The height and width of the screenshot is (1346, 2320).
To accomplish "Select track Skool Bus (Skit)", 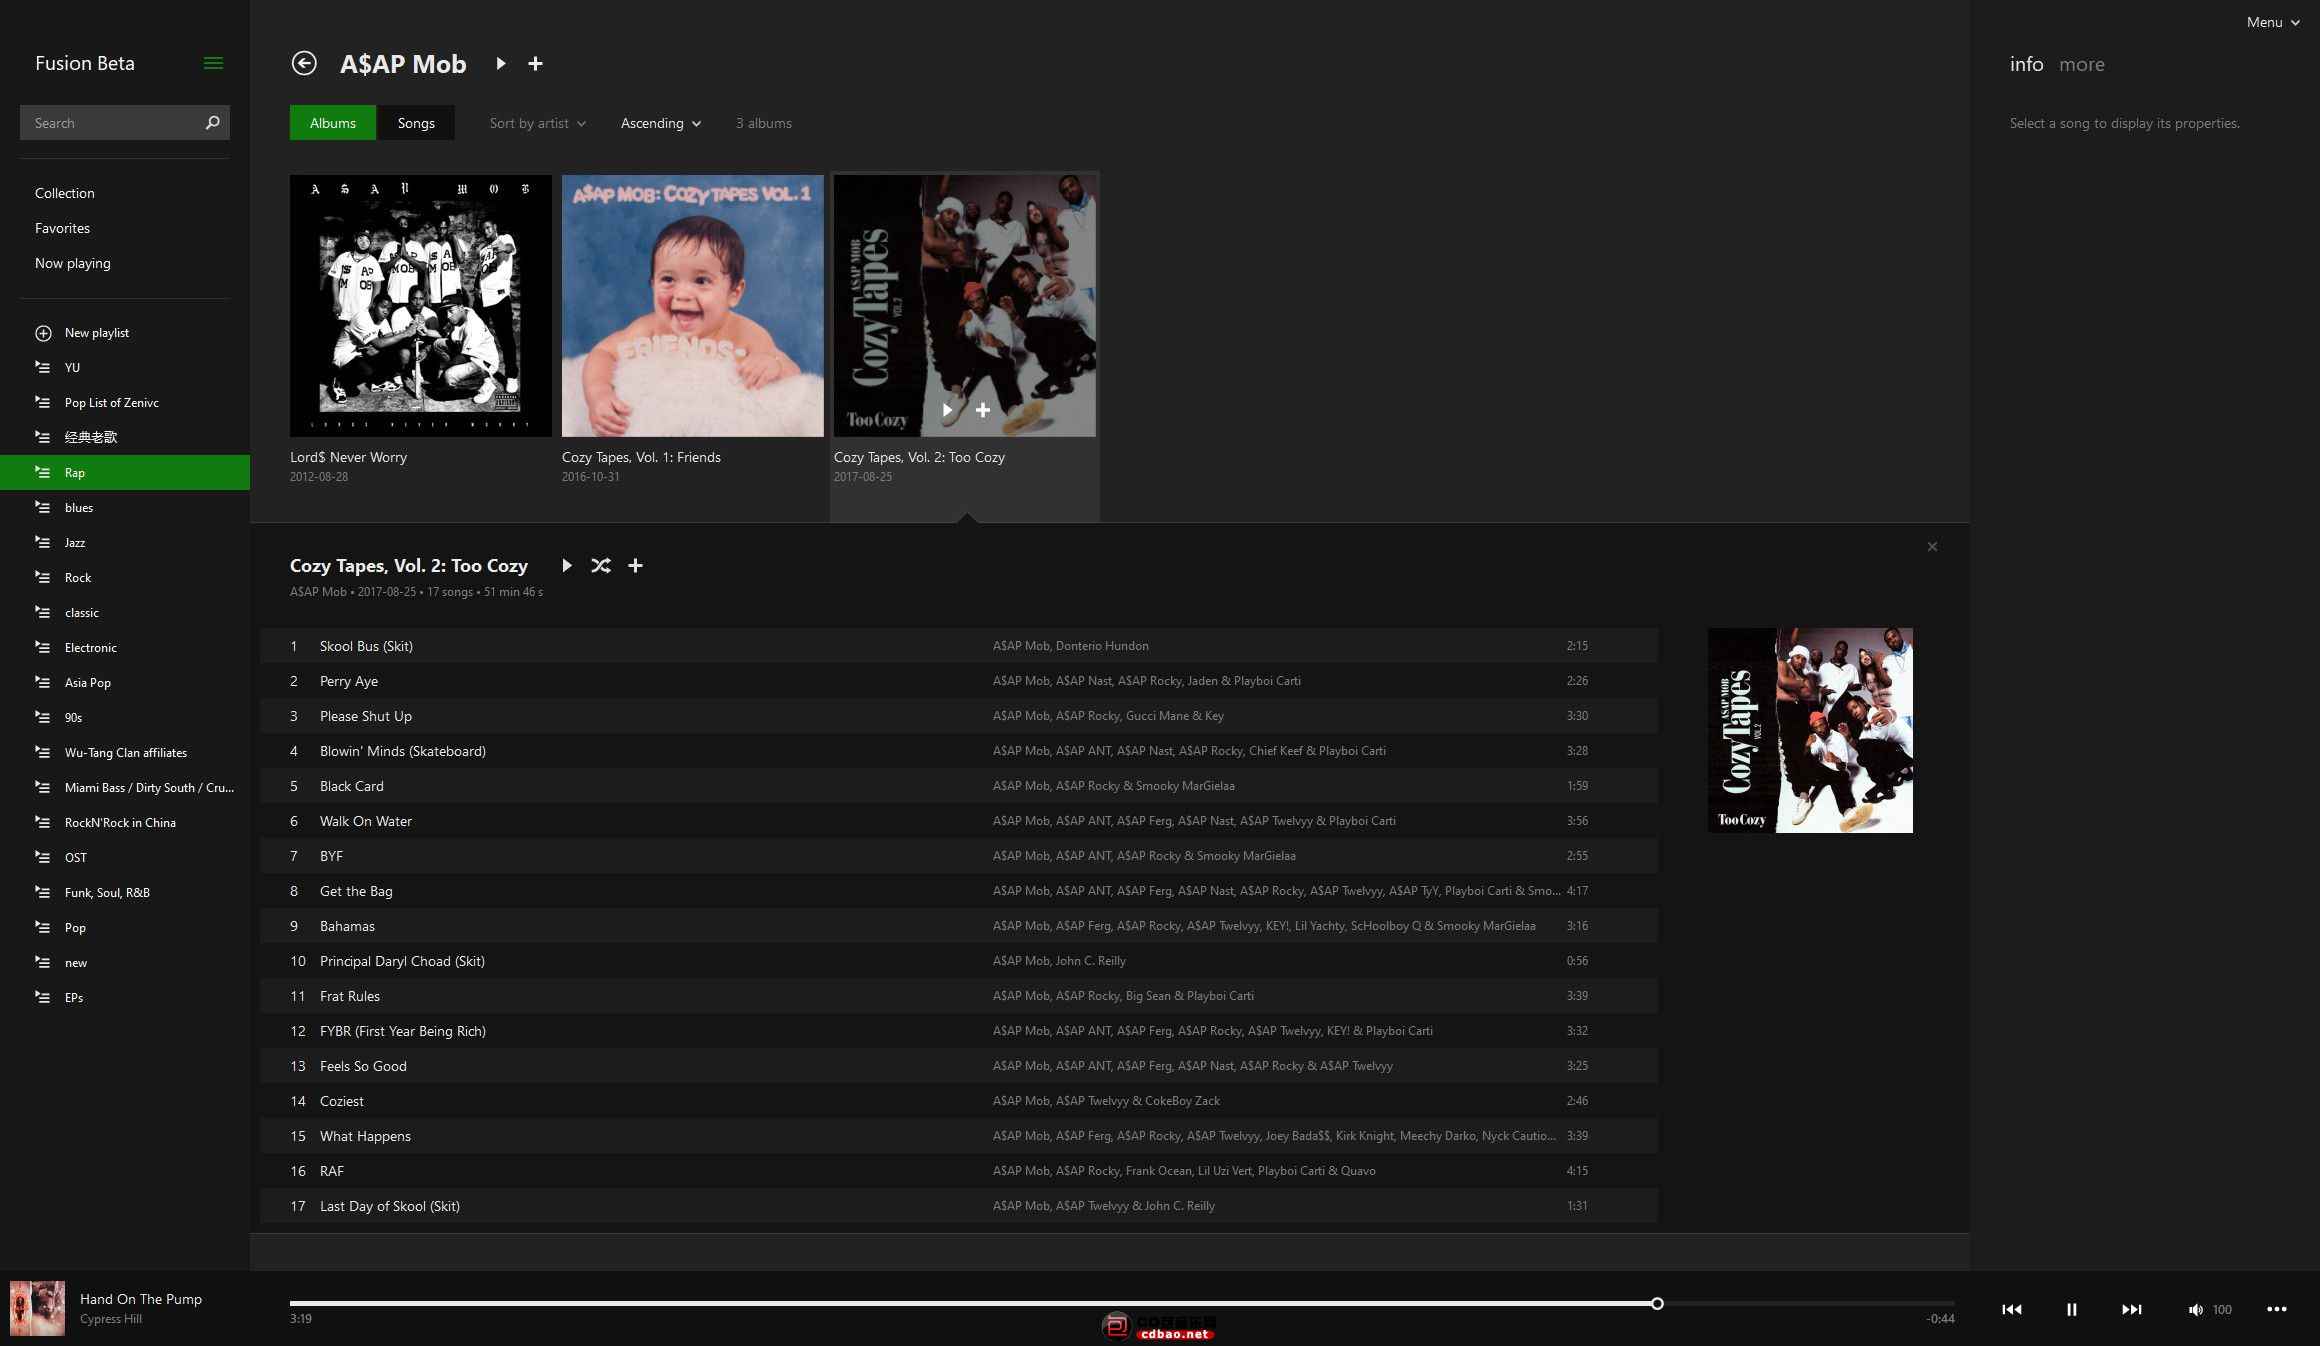I will coord(959,646).
